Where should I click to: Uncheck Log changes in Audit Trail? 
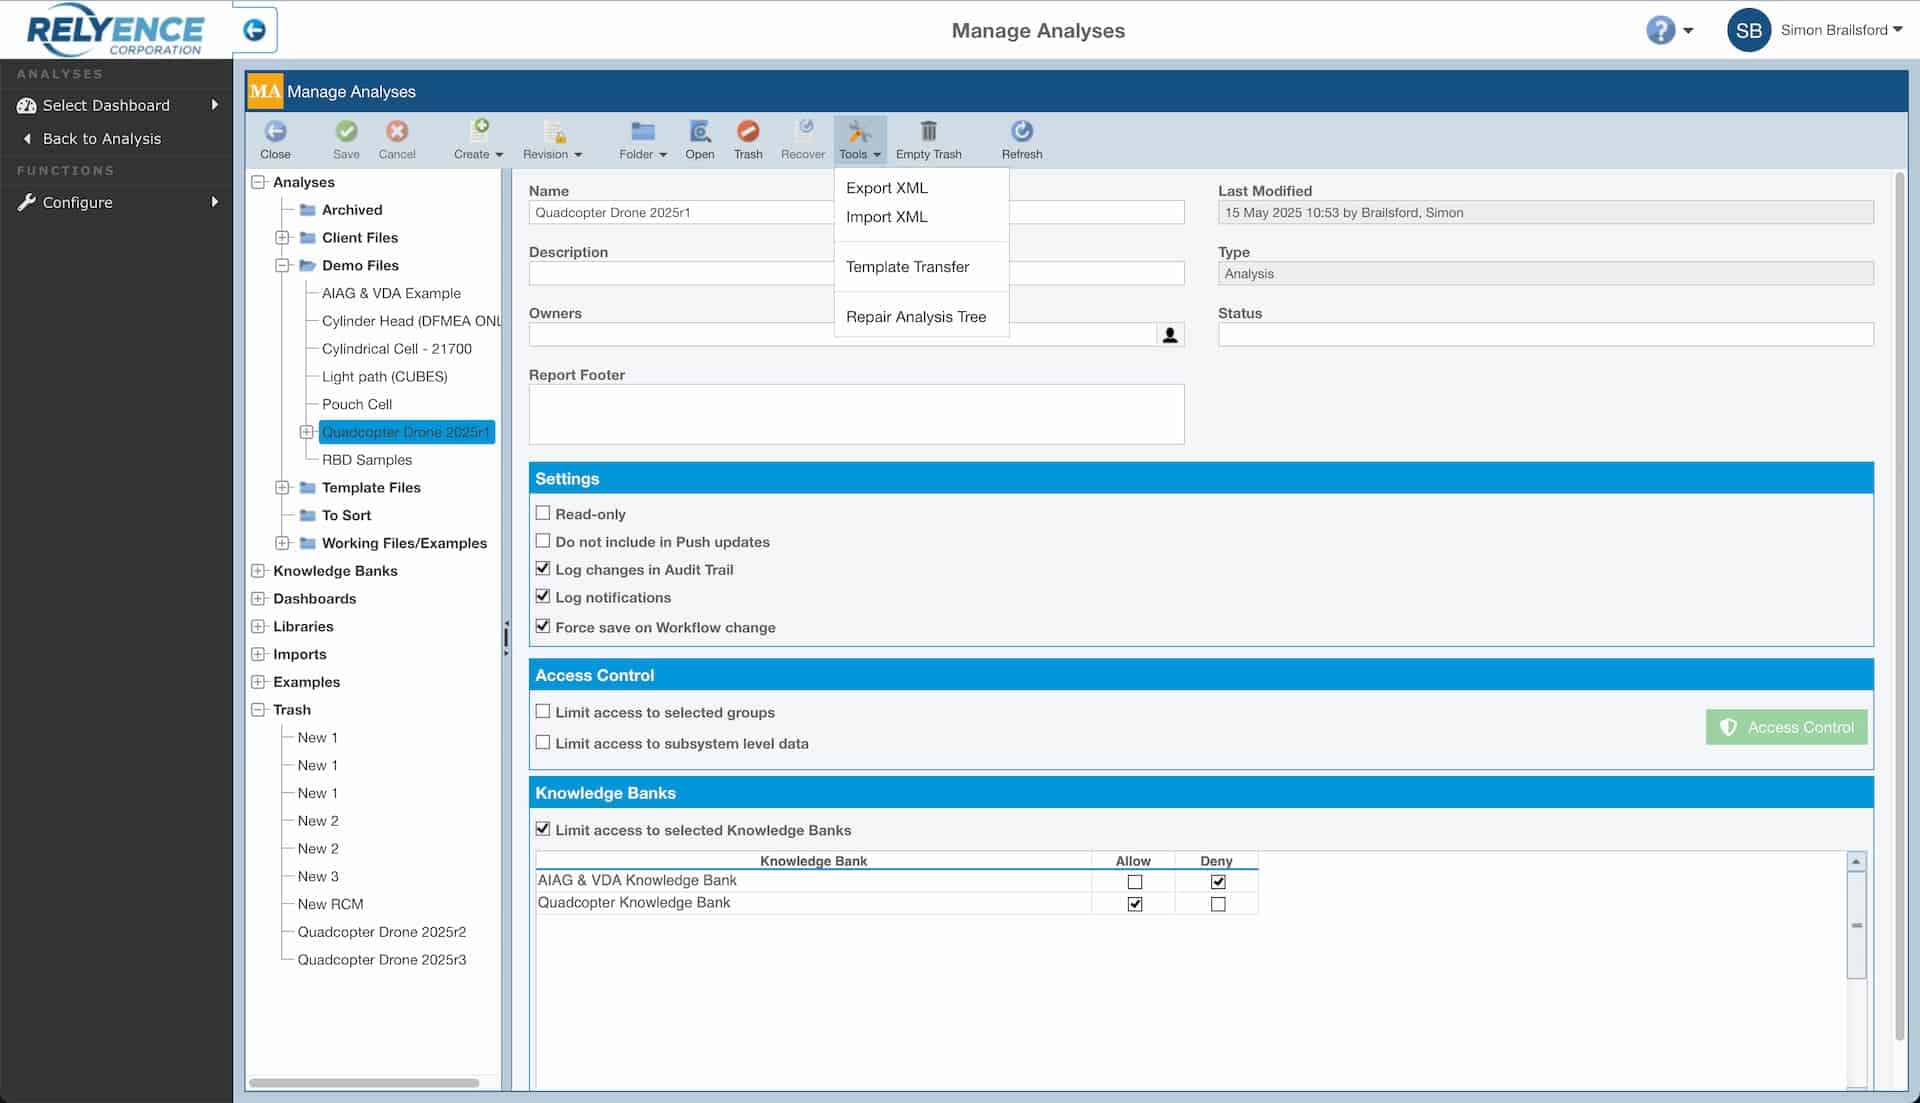pyautogui.click(x=543, y=569)
